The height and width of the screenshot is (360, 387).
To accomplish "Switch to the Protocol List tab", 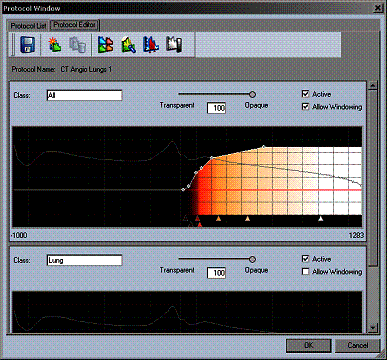I will (28, 26).
